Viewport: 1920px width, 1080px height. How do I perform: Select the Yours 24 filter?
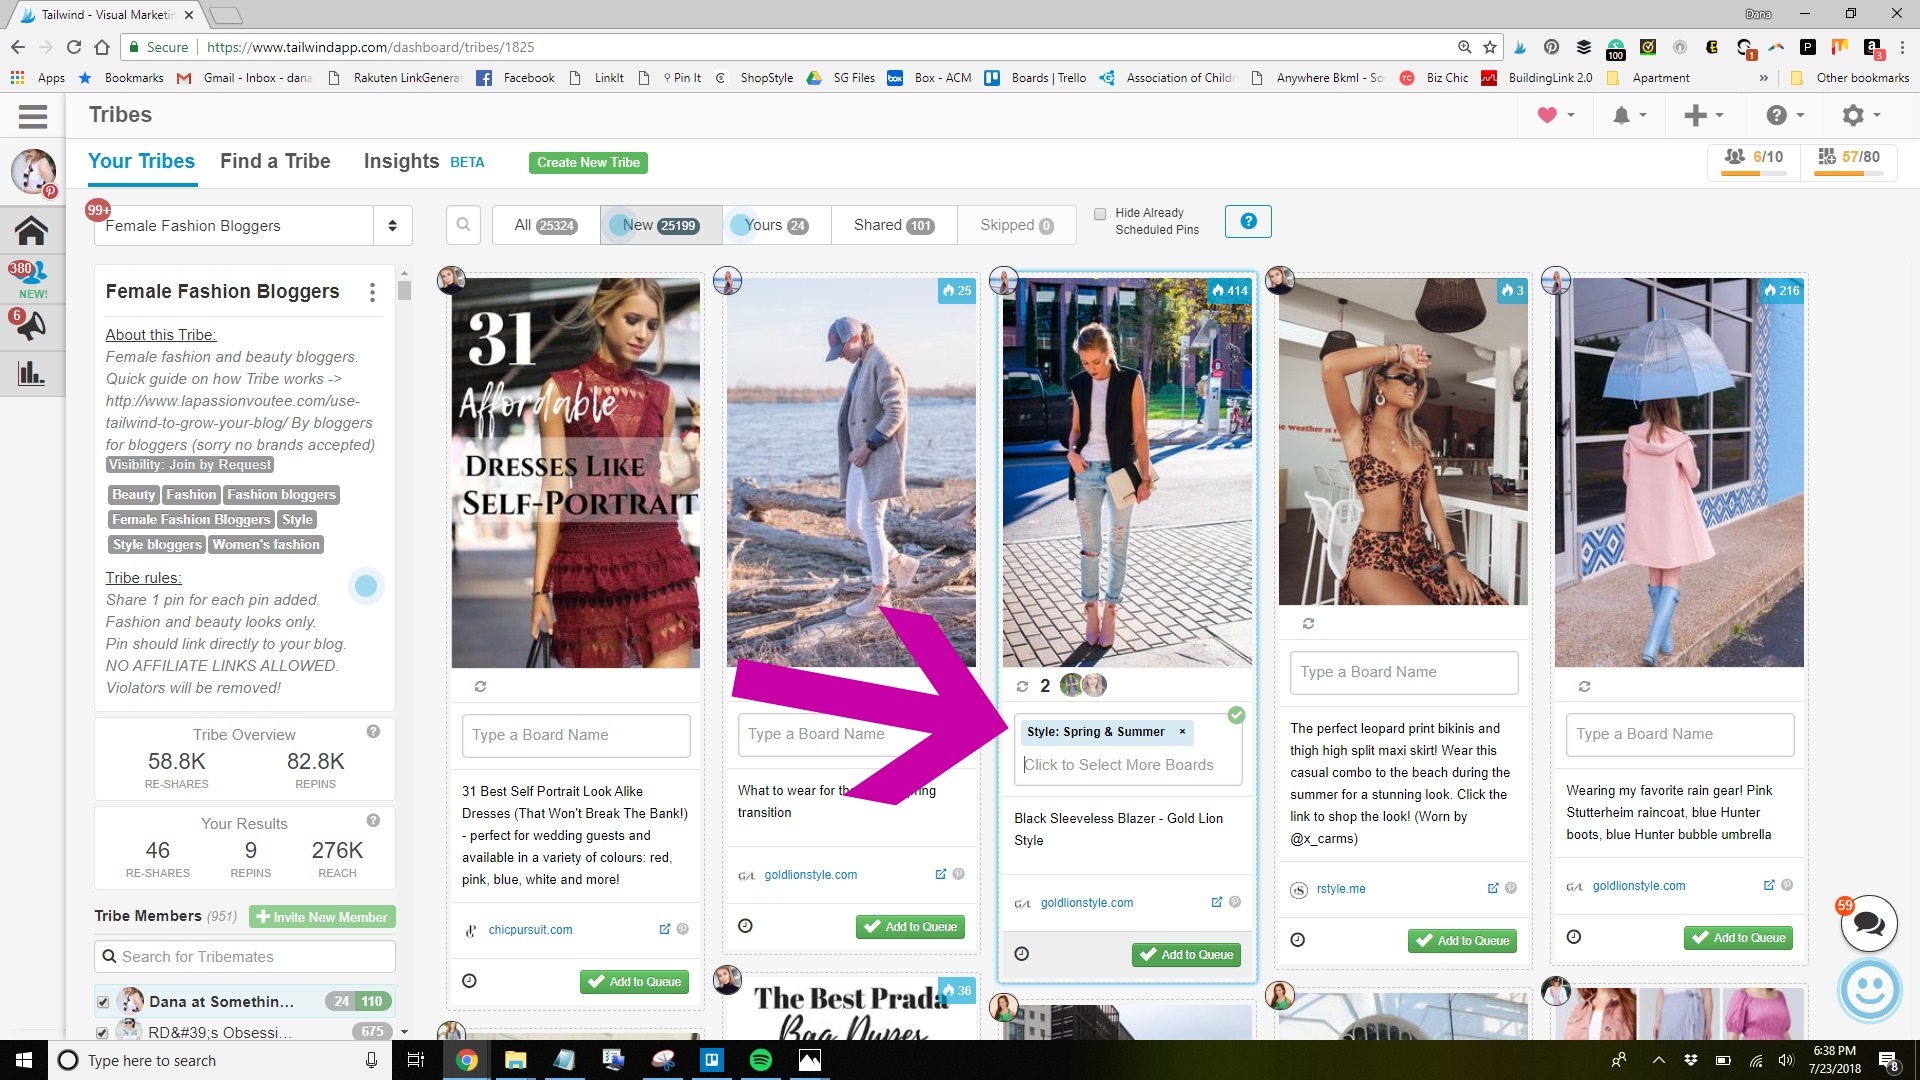click(x=776, y=225)
